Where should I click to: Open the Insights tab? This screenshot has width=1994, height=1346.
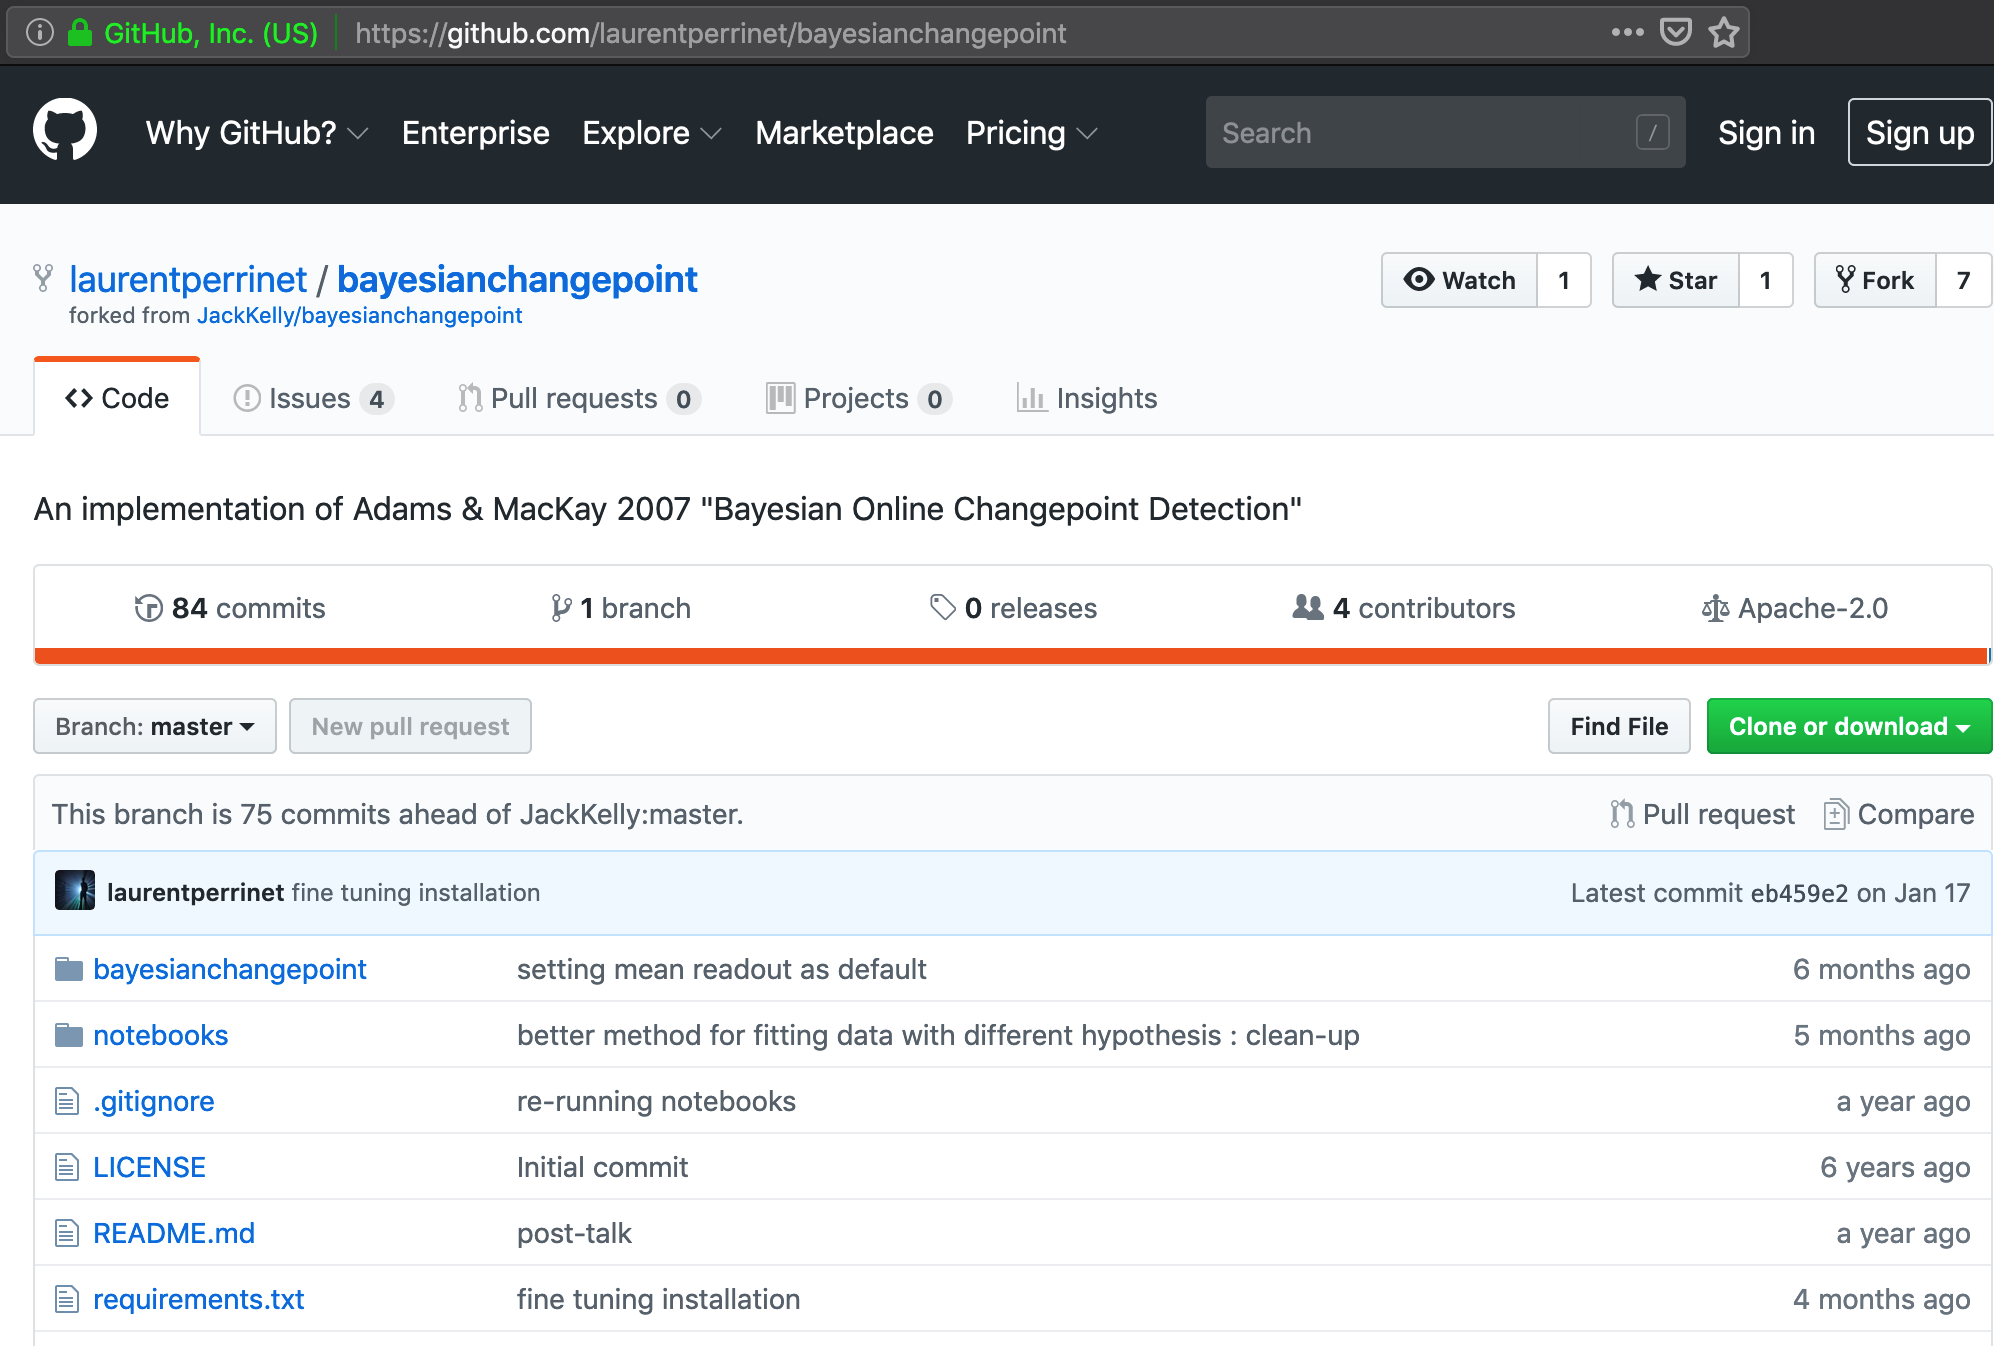tap(1087, 398)
